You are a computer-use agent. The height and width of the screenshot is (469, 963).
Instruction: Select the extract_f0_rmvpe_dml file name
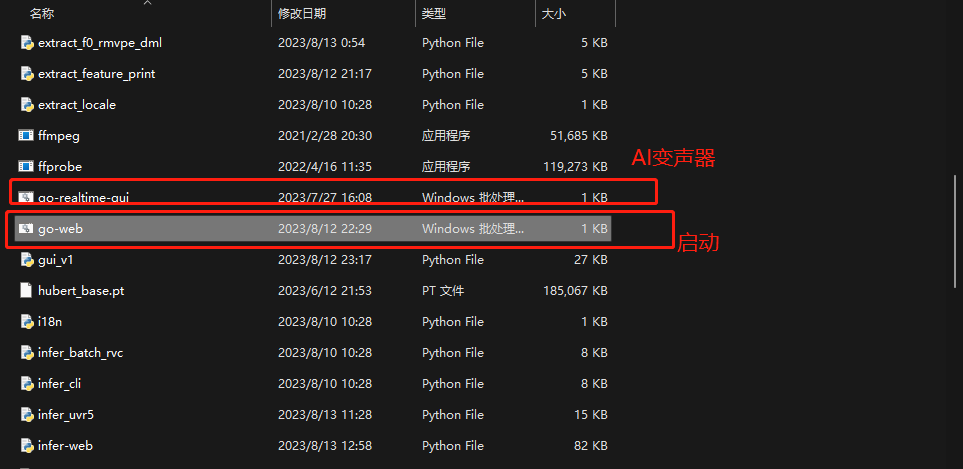[99, 43]
